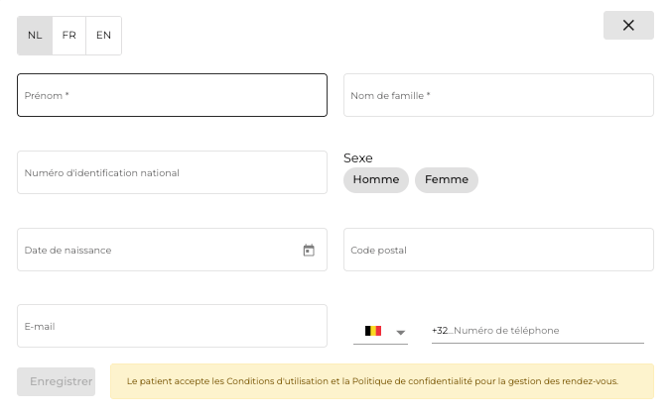Select Homme as the sex
The height and width of the screenshot is (413, 670).
tap(376, 180)
